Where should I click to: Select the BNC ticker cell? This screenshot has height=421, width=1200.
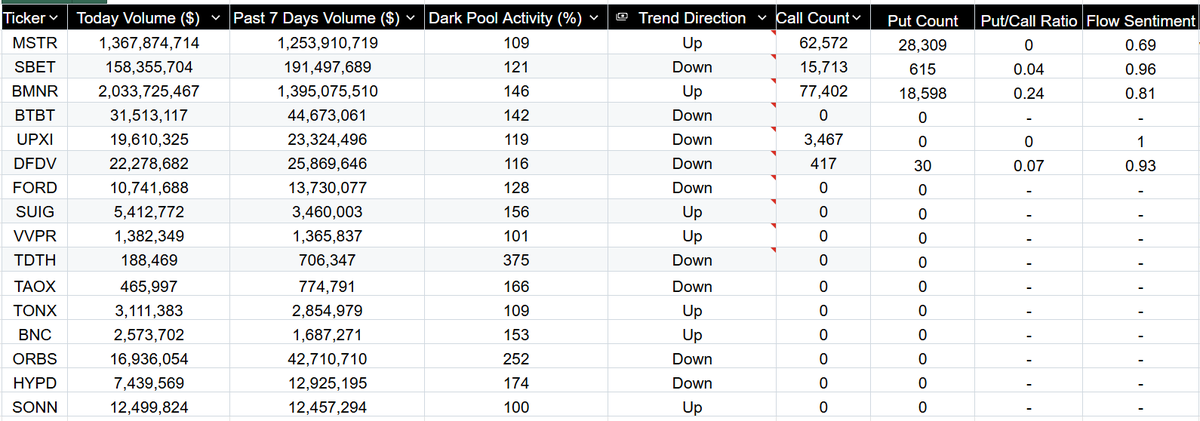click(x=35, y=334)
